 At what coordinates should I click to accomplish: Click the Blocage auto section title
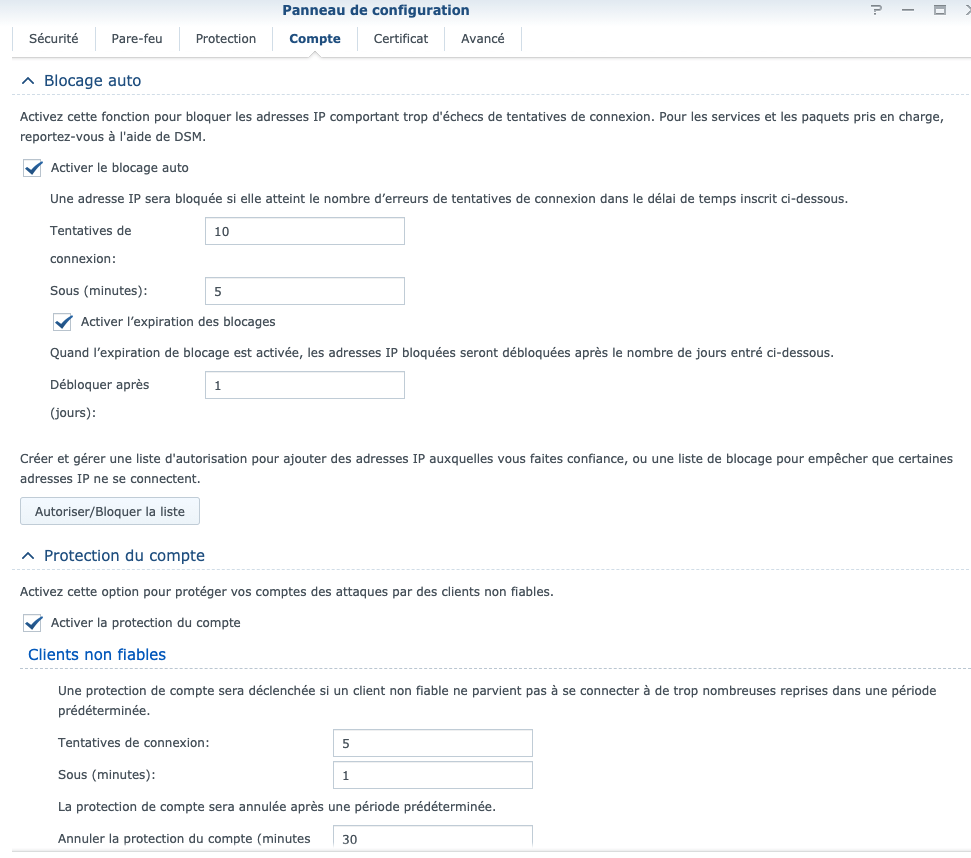tap(92, 81)
